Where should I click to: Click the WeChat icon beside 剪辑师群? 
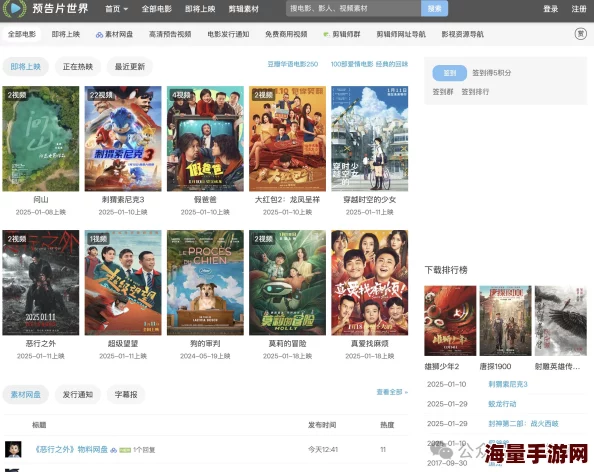326,34
